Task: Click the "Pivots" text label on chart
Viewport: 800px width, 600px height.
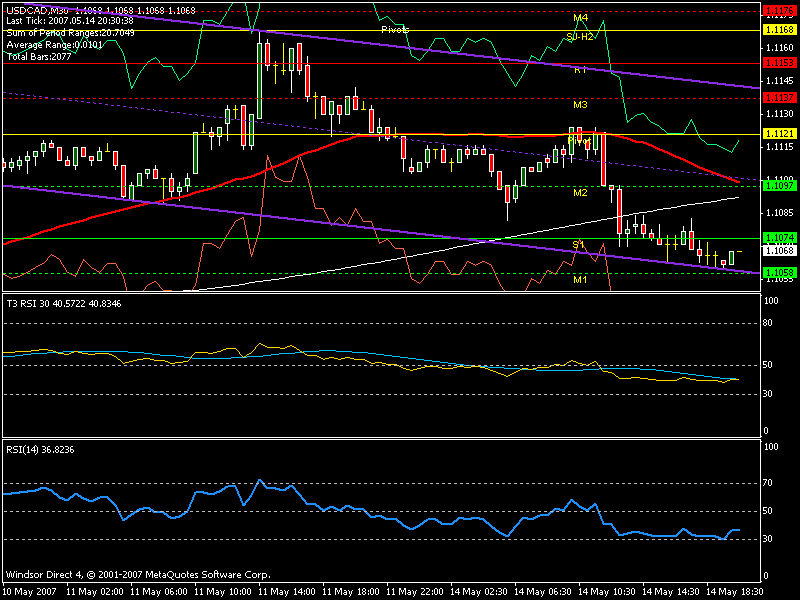Action: click(x=395, y=30)
